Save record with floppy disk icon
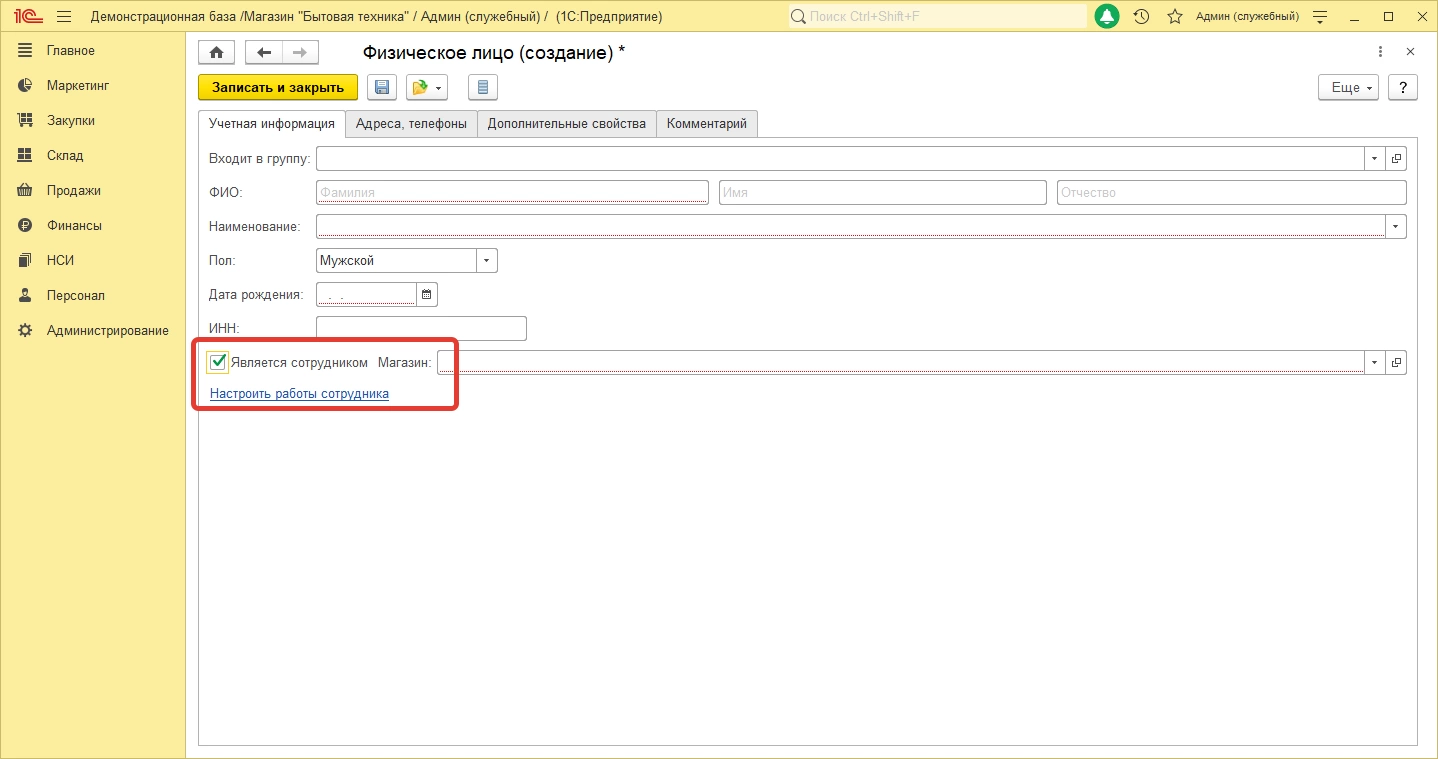This screenshot has width=1438, height=759. click(382, 88)
